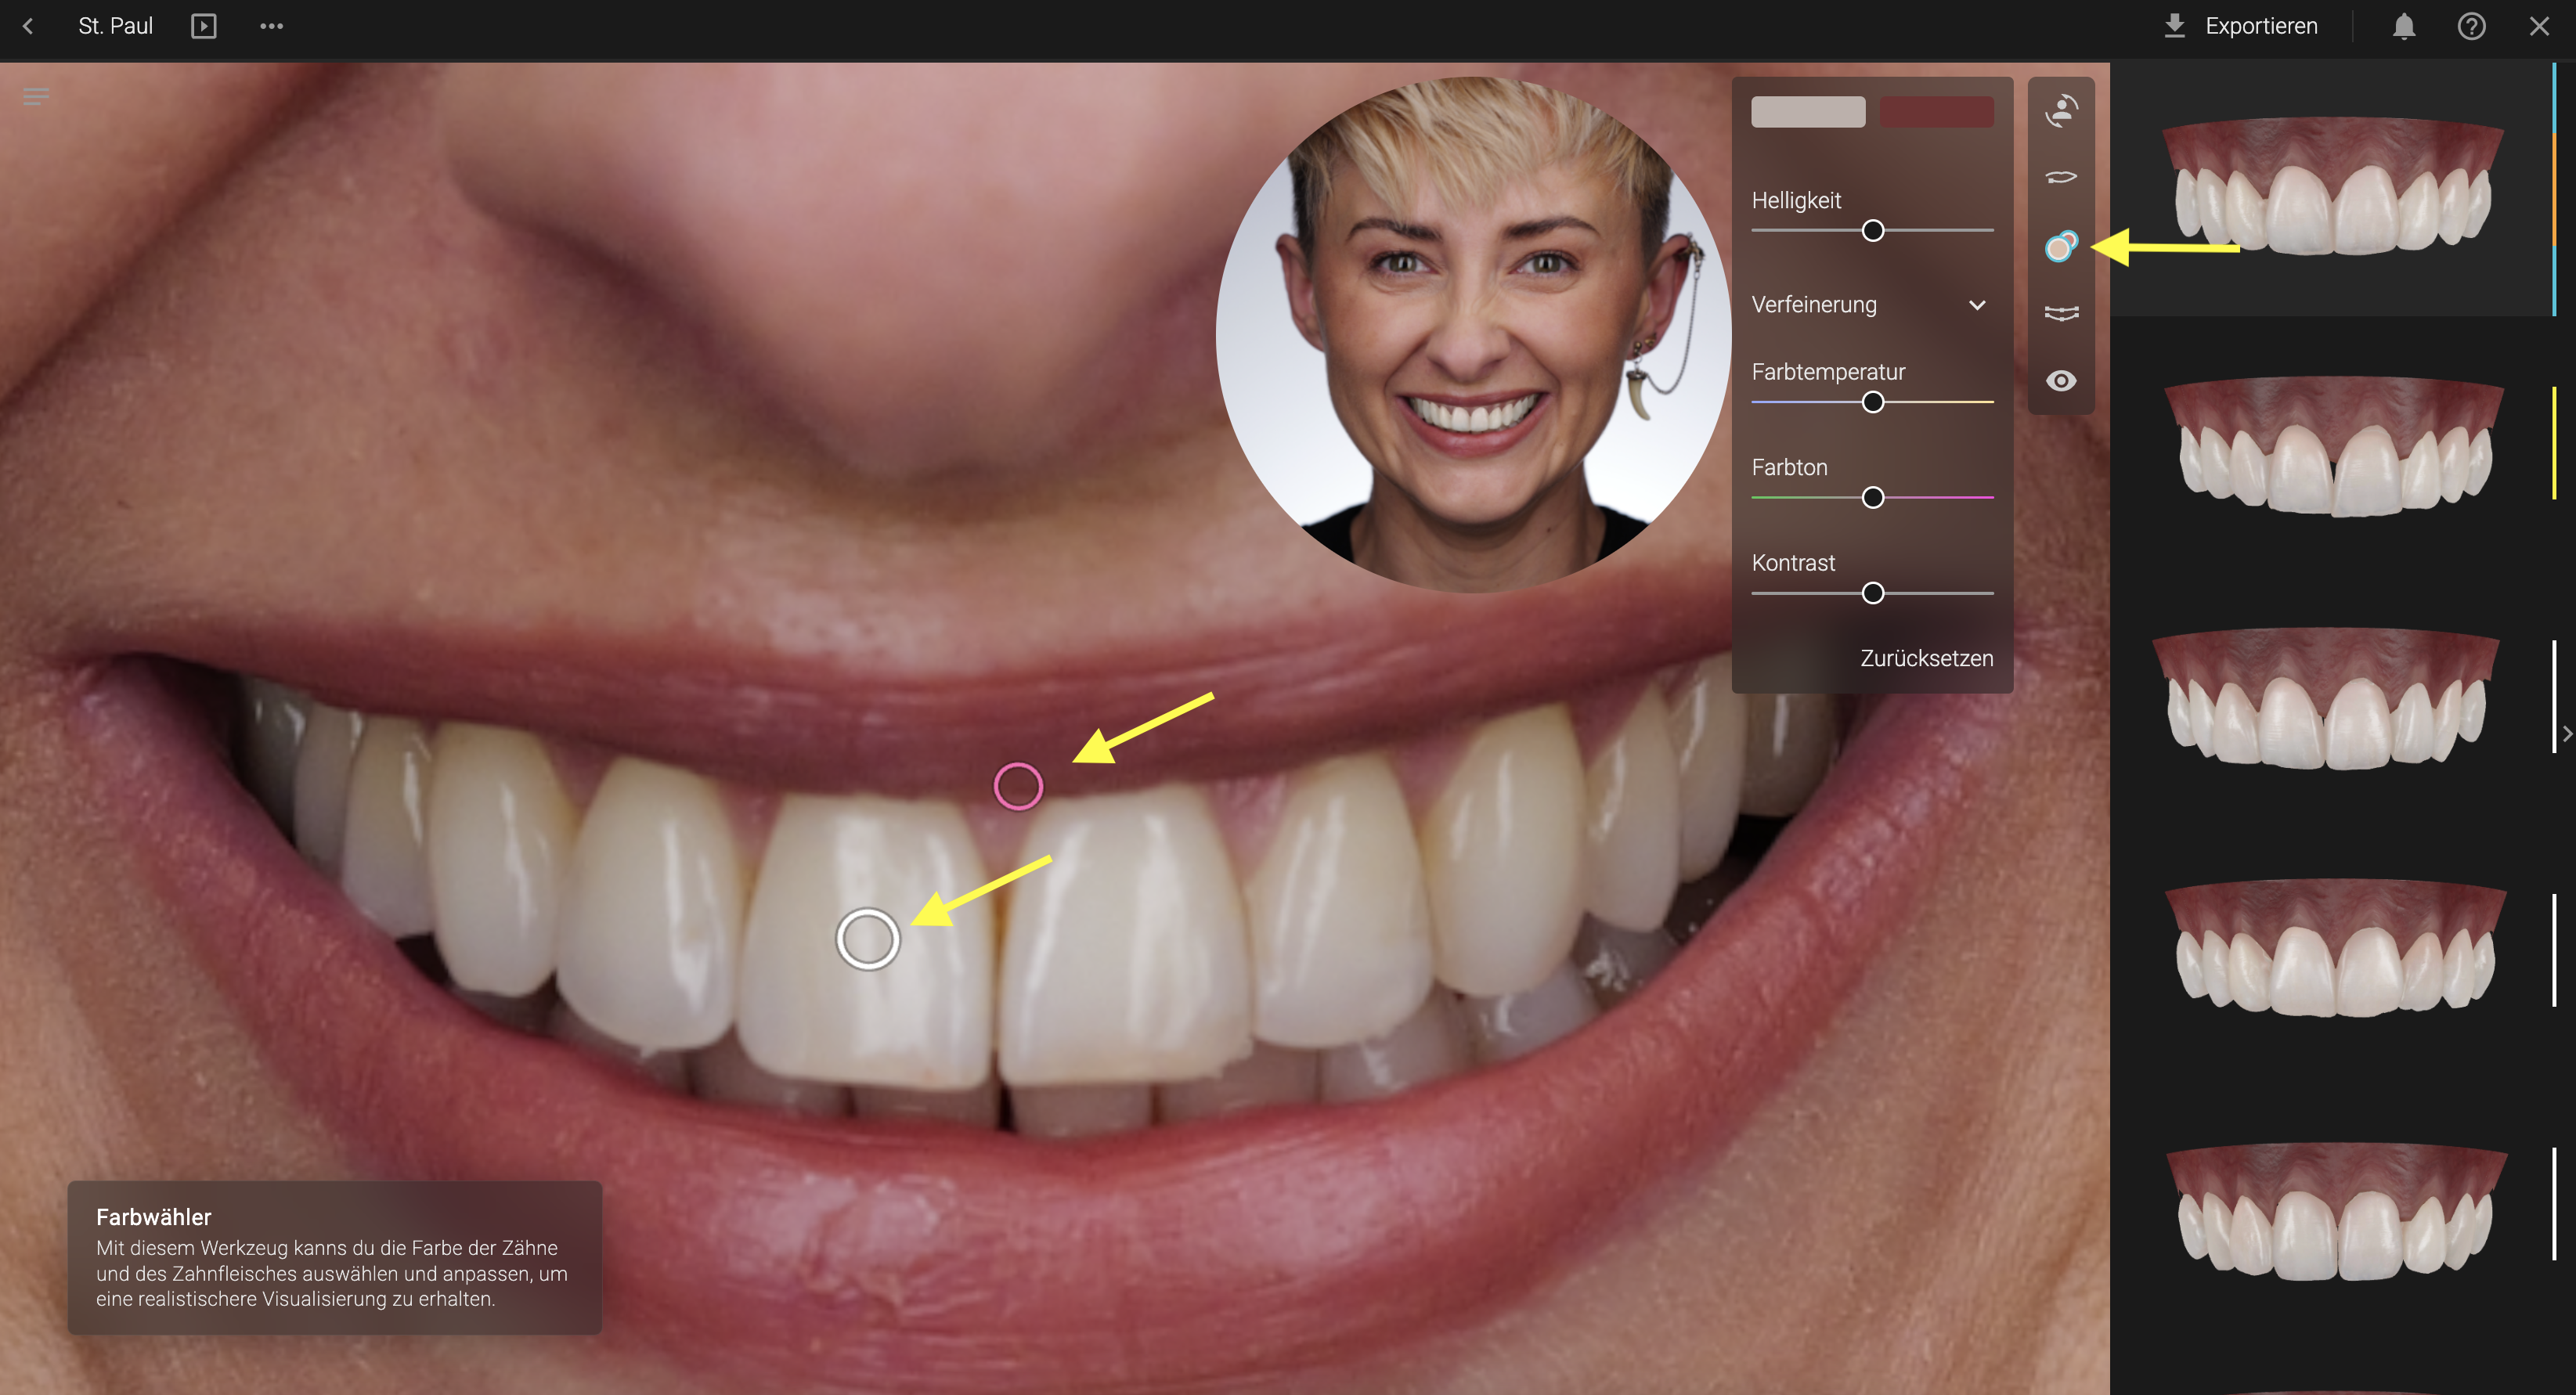
Task: Choose the second teeth design thumbnail
Action: click(2335, 447)
